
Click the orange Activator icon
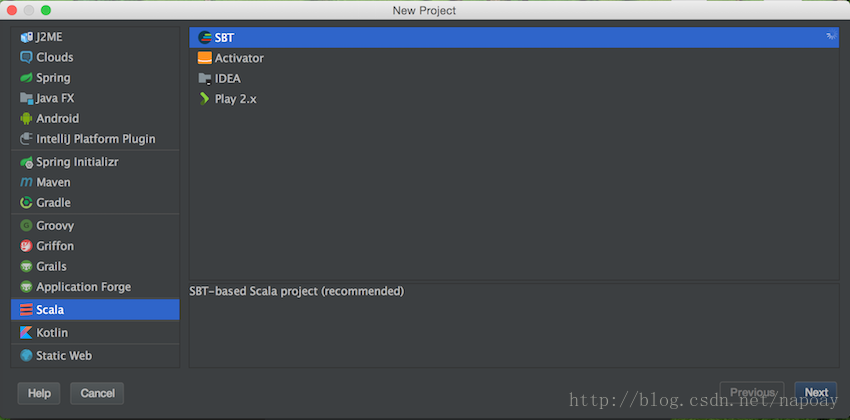click(204, 58)
